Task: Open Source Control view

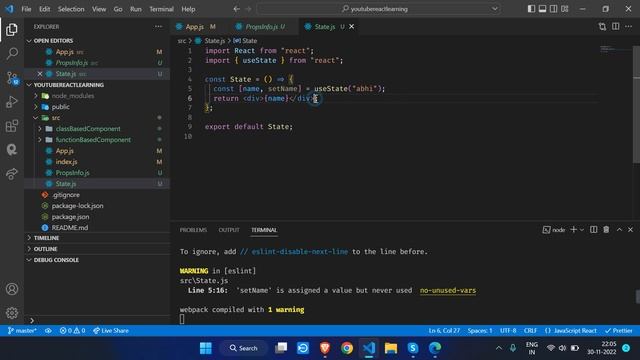Action: click(x=12, y=78)
